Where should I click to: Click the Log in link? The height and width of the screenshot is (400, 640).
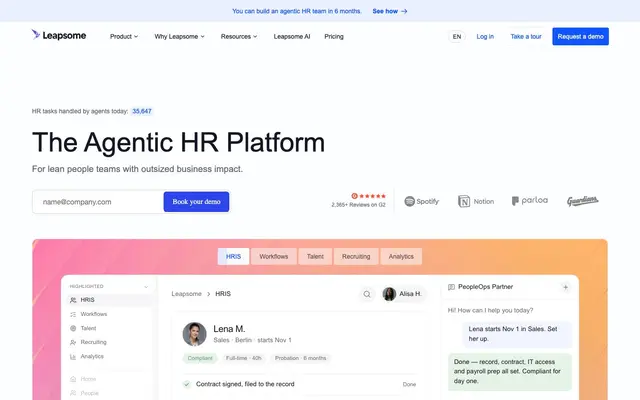click(x=485, y=36)
